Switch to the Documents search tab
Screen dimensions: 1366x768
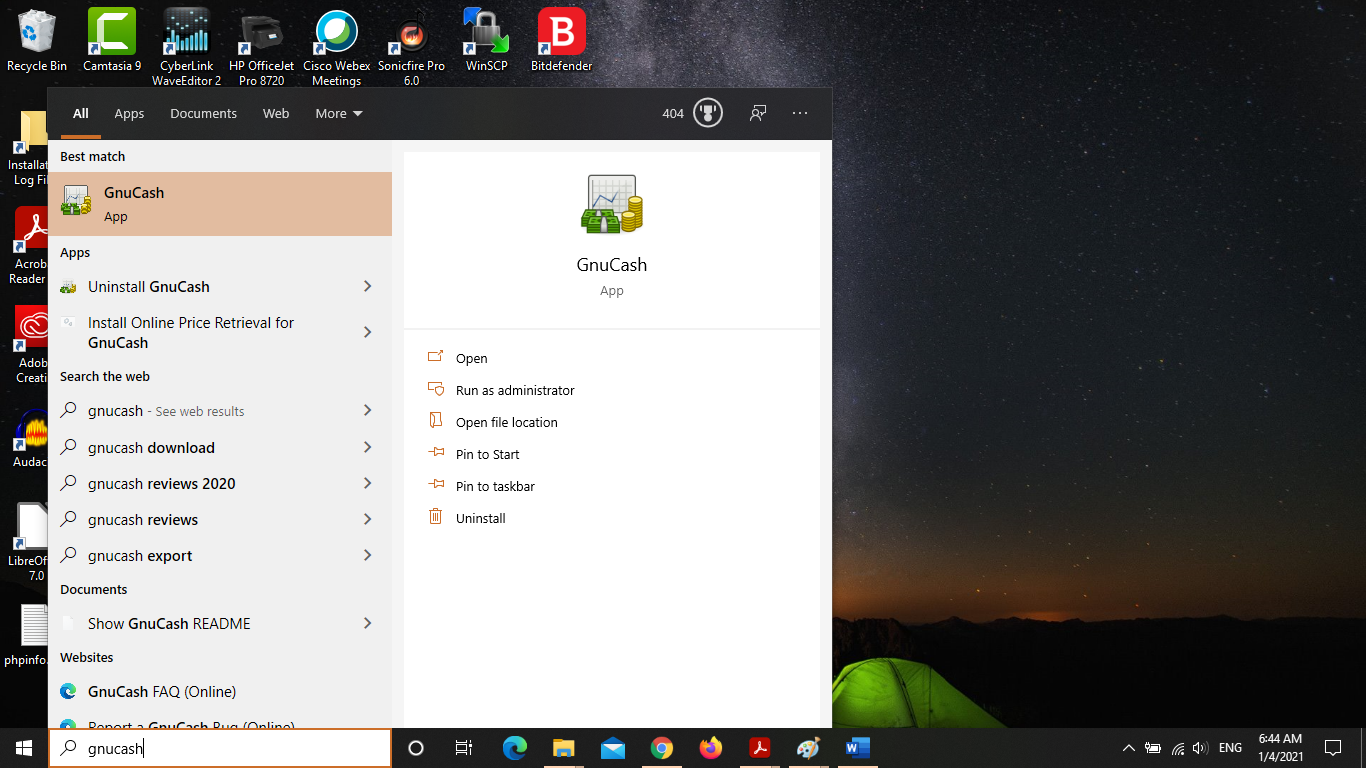[203, 113]
